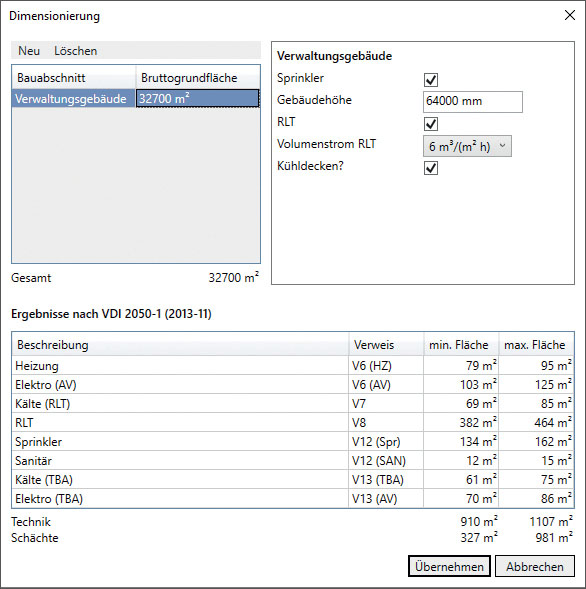Screen dimensions: 586x589
Task: Click the Abbrechen button
Action: pos(535,566)
